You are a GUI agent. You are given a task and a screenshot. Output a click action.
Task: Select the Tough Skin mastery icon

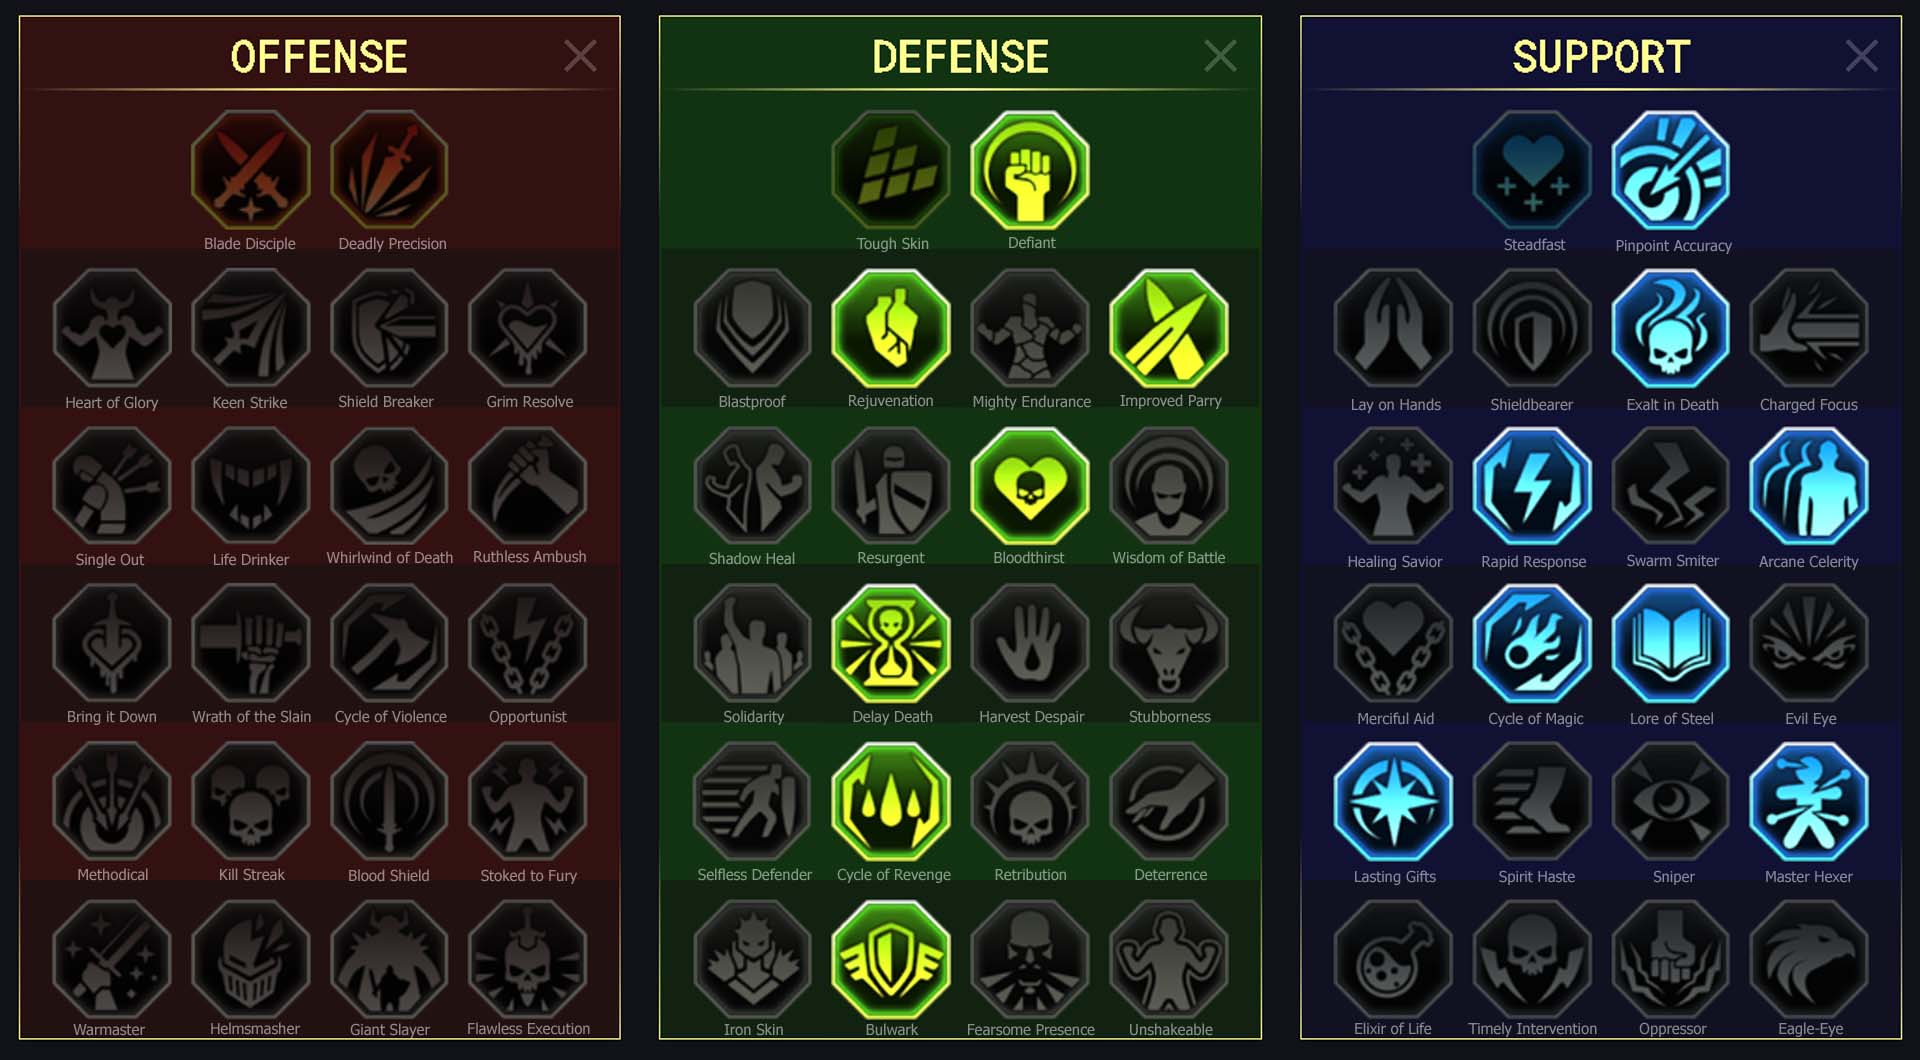click(x=891, y=170)
